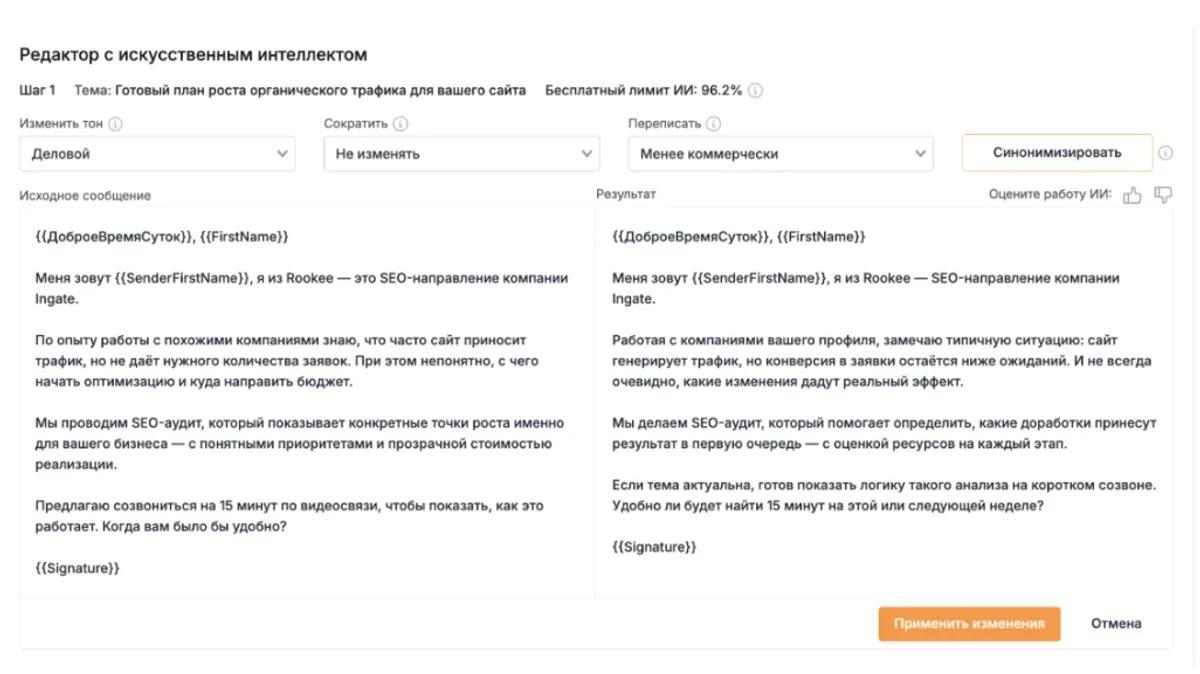Open the Деловой tone dropdown
1200x674 pixels.
tap(157, 154)
